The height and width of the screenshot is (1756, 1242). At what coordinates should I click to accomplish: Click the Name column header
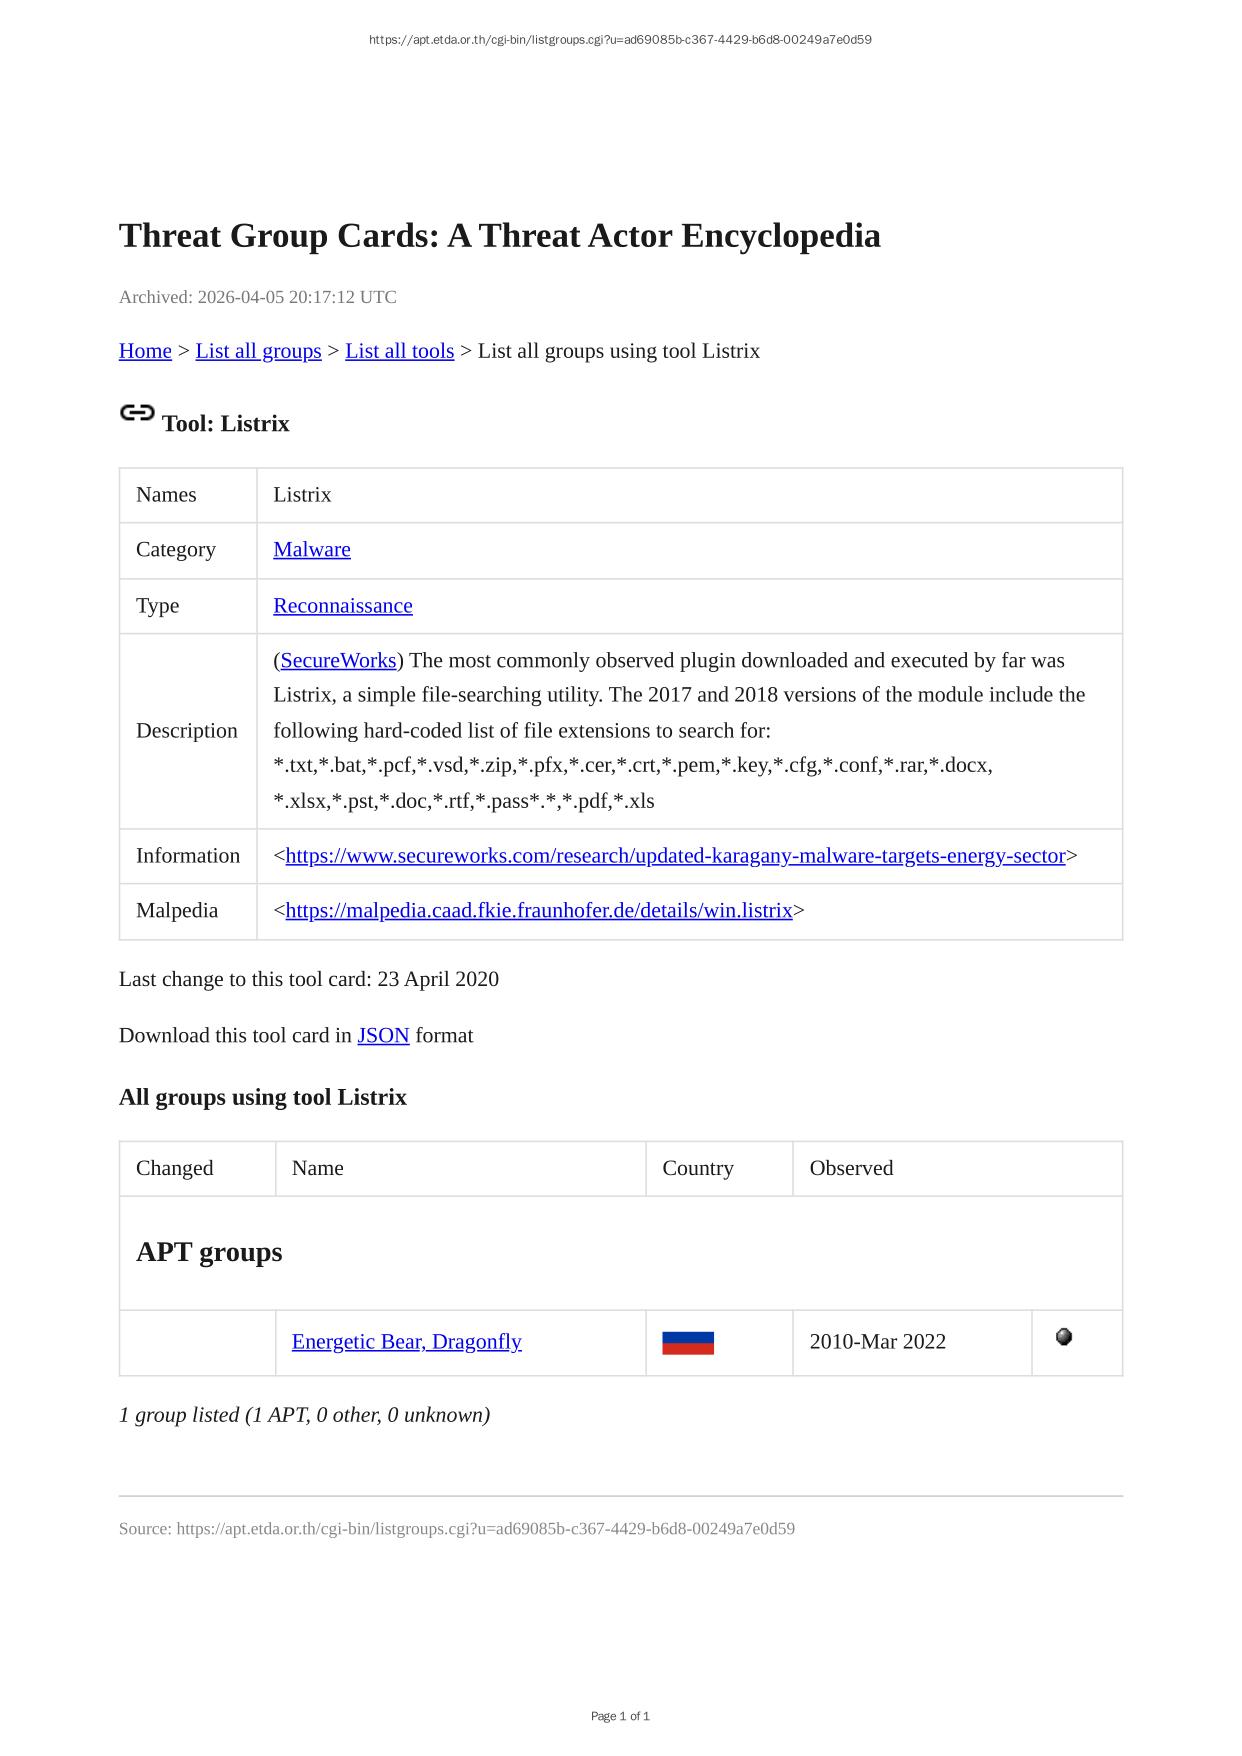318,1168
